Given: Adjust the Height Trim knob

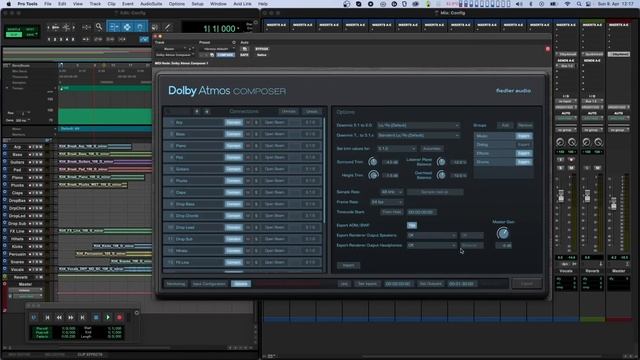Looking at the screenshot, I should (373, 175).
